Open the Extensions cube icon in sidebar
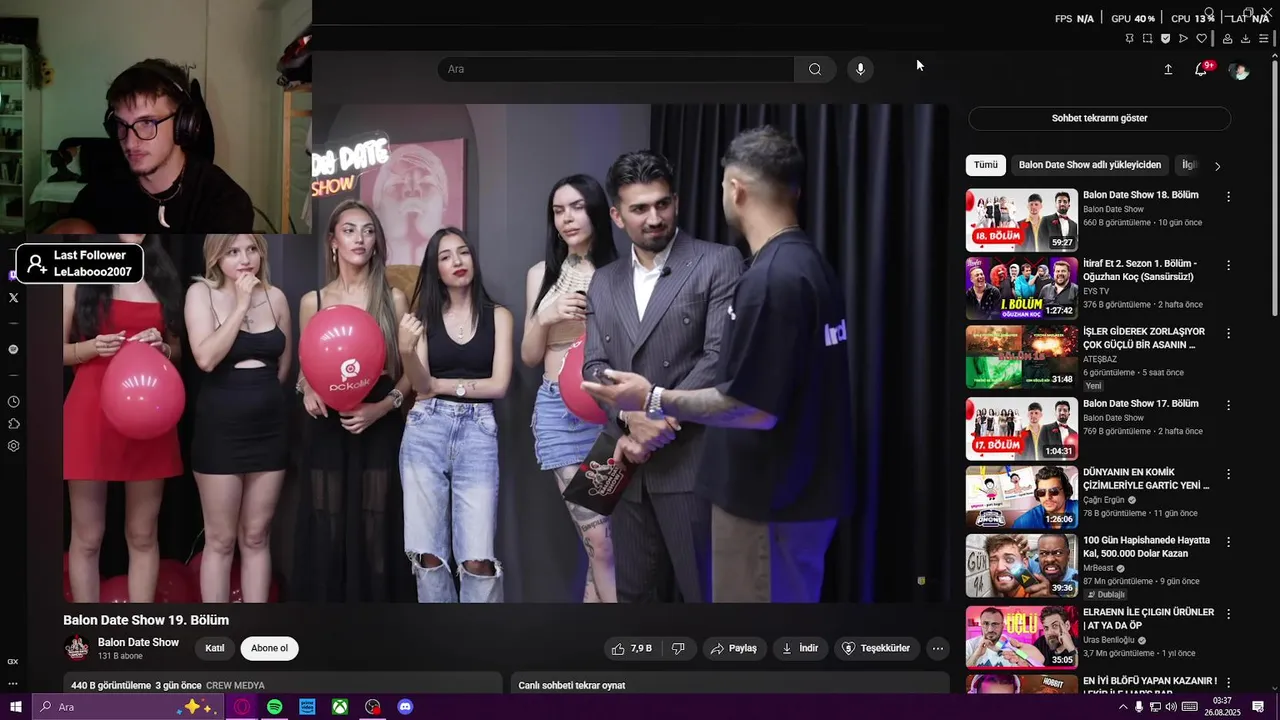The image size is (1280, 720). [x=13, y=424]
